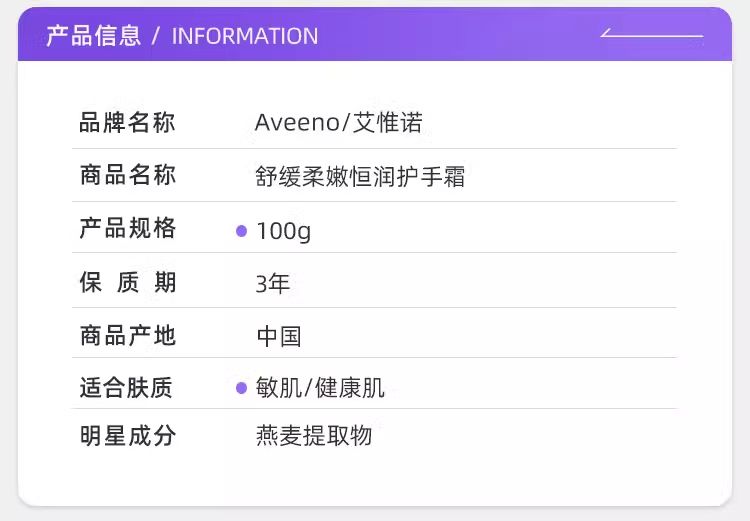Click the 产品规格 label
The image size is (750, 521).
click(x=127, y=229)
